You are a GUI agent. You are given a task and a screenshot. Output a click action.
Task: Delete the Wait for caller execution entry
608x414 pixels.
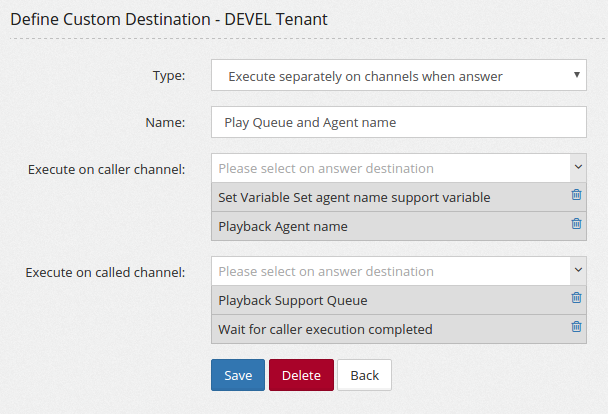[576, 327]
